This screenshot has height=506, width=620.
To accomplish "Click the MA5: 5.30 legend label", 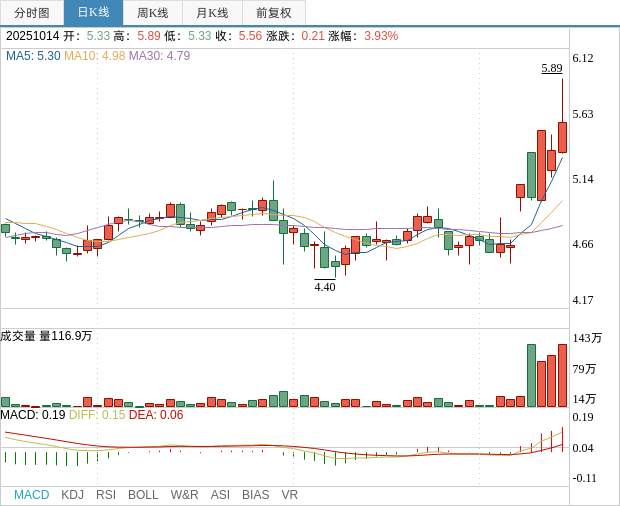I will point(33,56).
